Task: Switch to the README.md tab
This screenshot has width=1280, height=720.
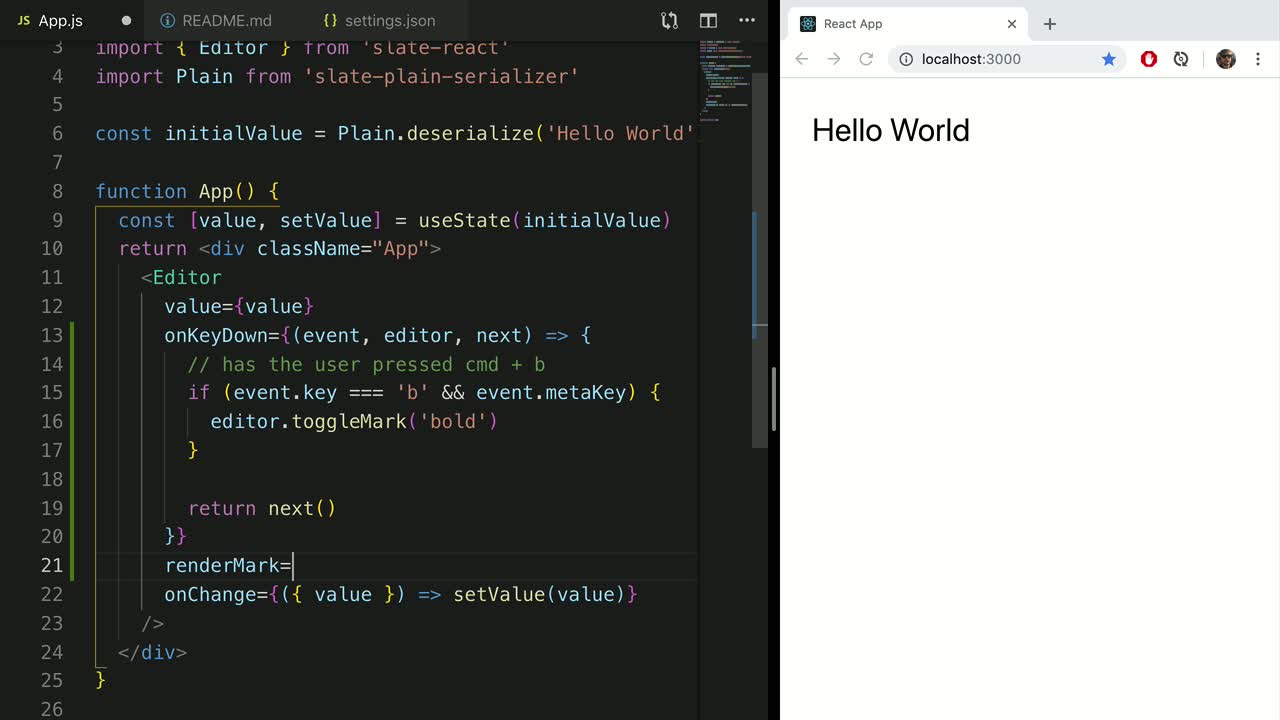Action: (226, 20)
